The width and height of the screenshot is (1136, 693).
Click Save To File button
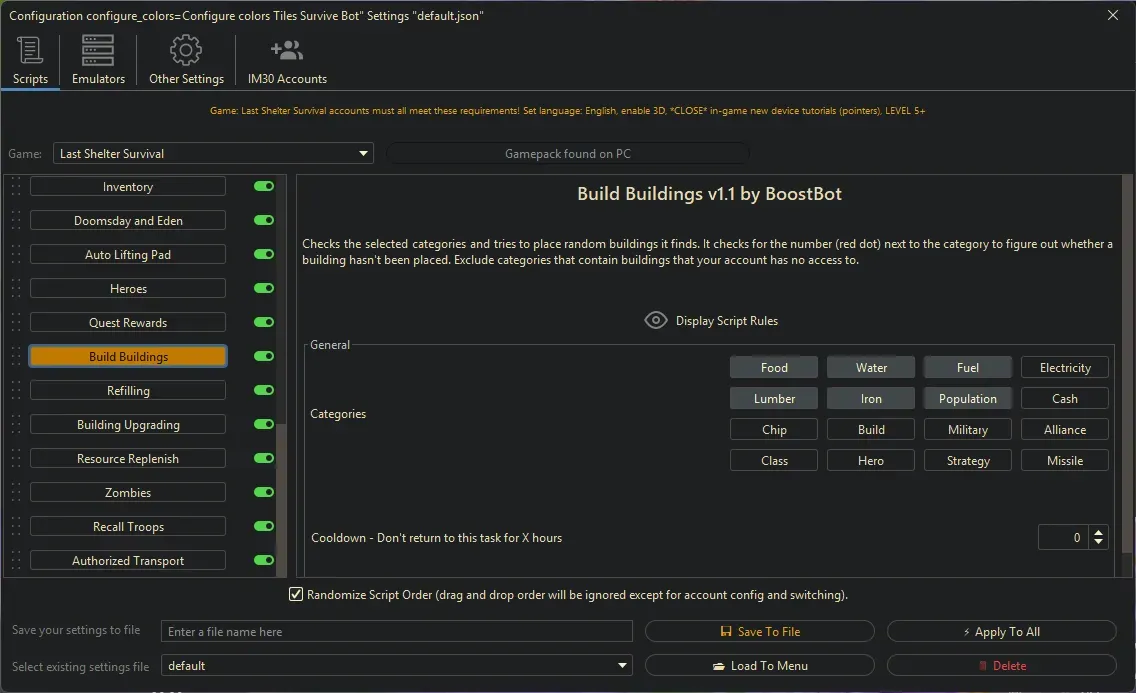pos(759,631)
